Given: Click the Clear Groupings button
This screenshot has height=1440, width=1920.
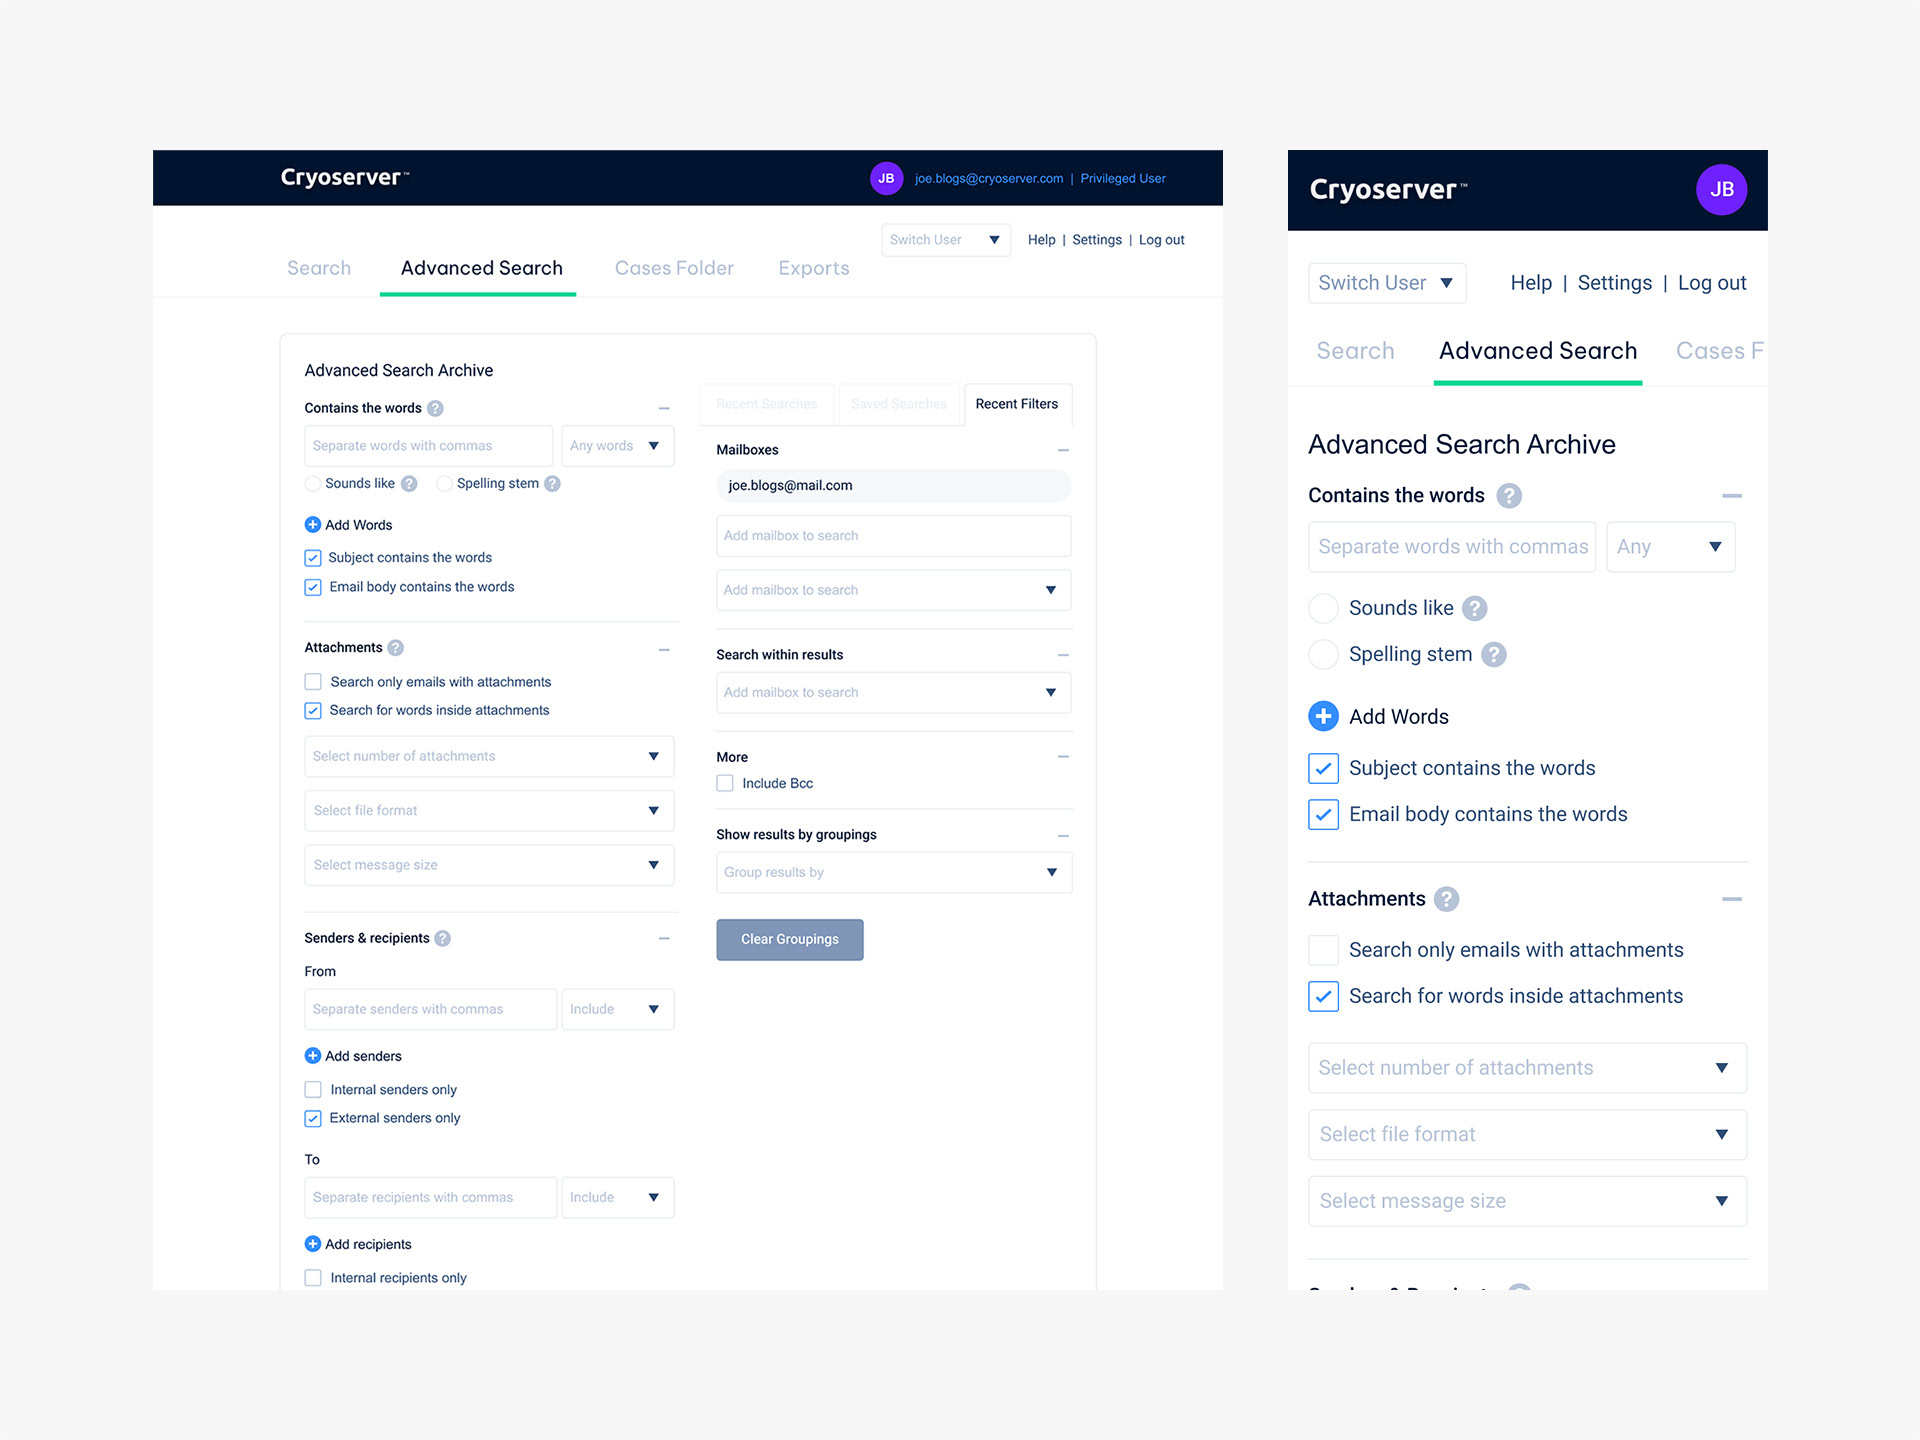Looking at the screenshot, I should point(790,940).
